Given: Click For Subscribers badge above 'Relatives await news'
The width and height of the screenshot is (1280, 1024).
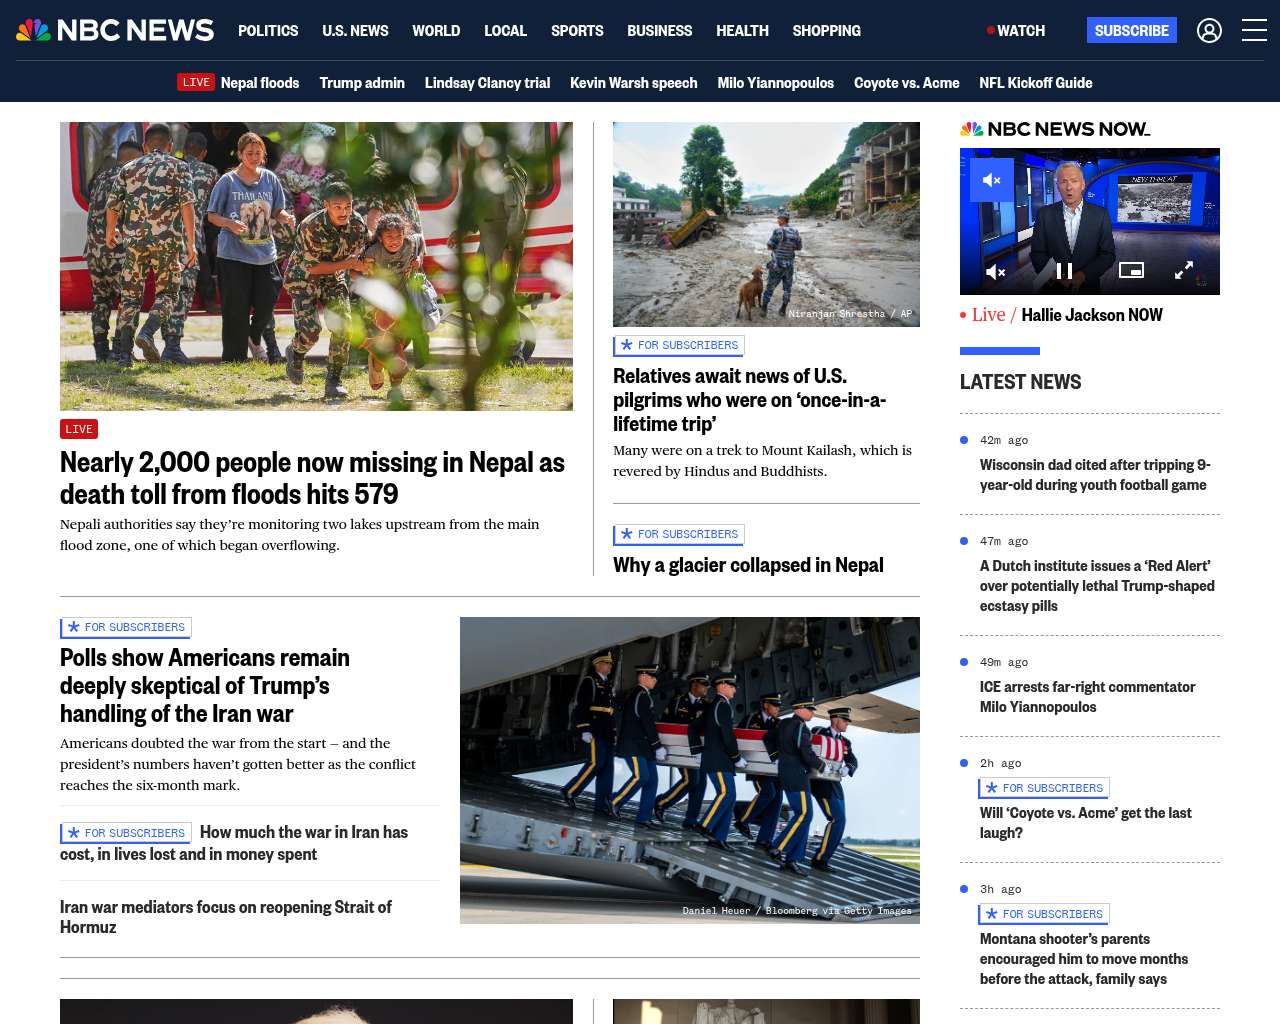Looking at the screenshot, I should coord(679,345).
